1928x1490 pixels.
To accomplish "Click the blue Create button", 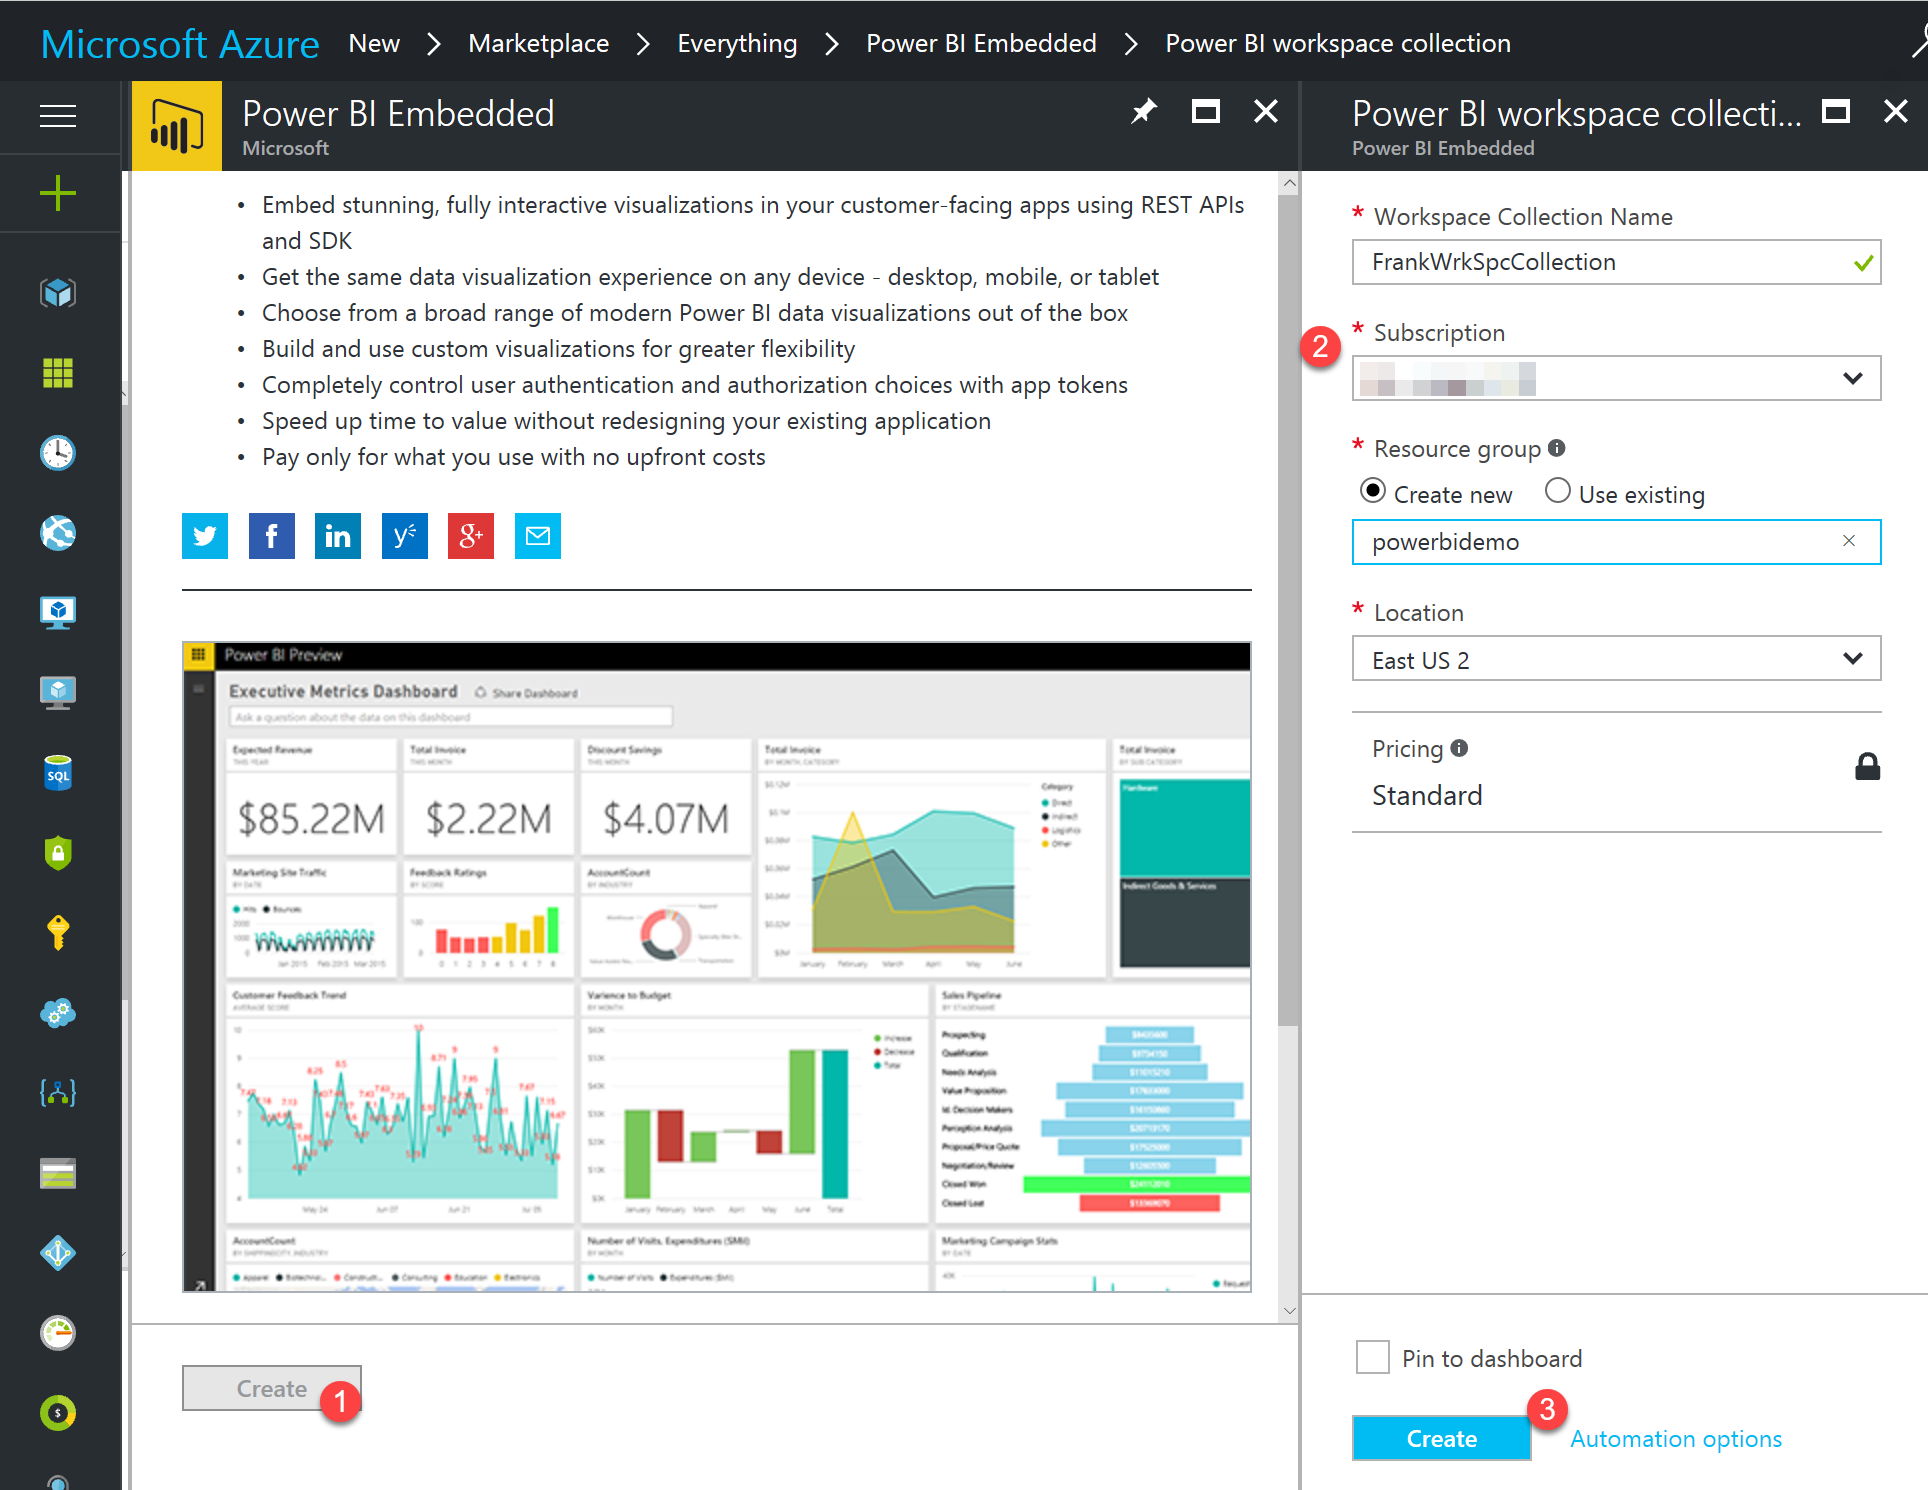I will (x=1441, y=1438).
